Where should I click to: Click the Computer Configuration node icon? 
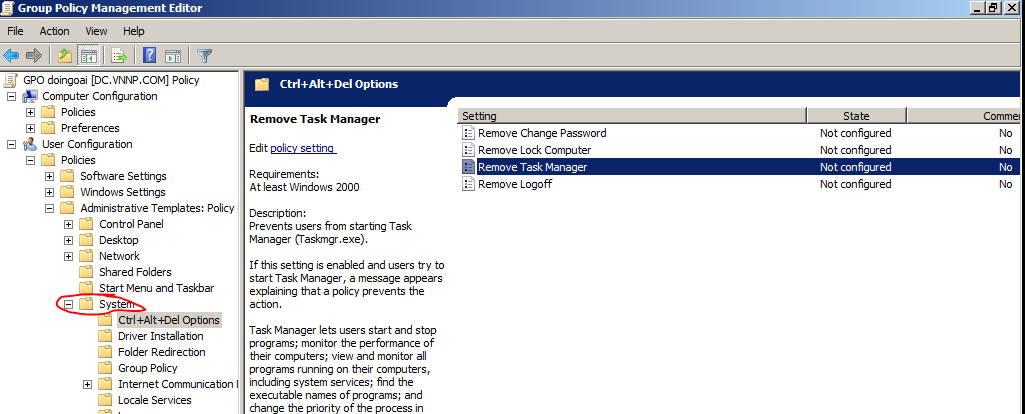(29, 96)
